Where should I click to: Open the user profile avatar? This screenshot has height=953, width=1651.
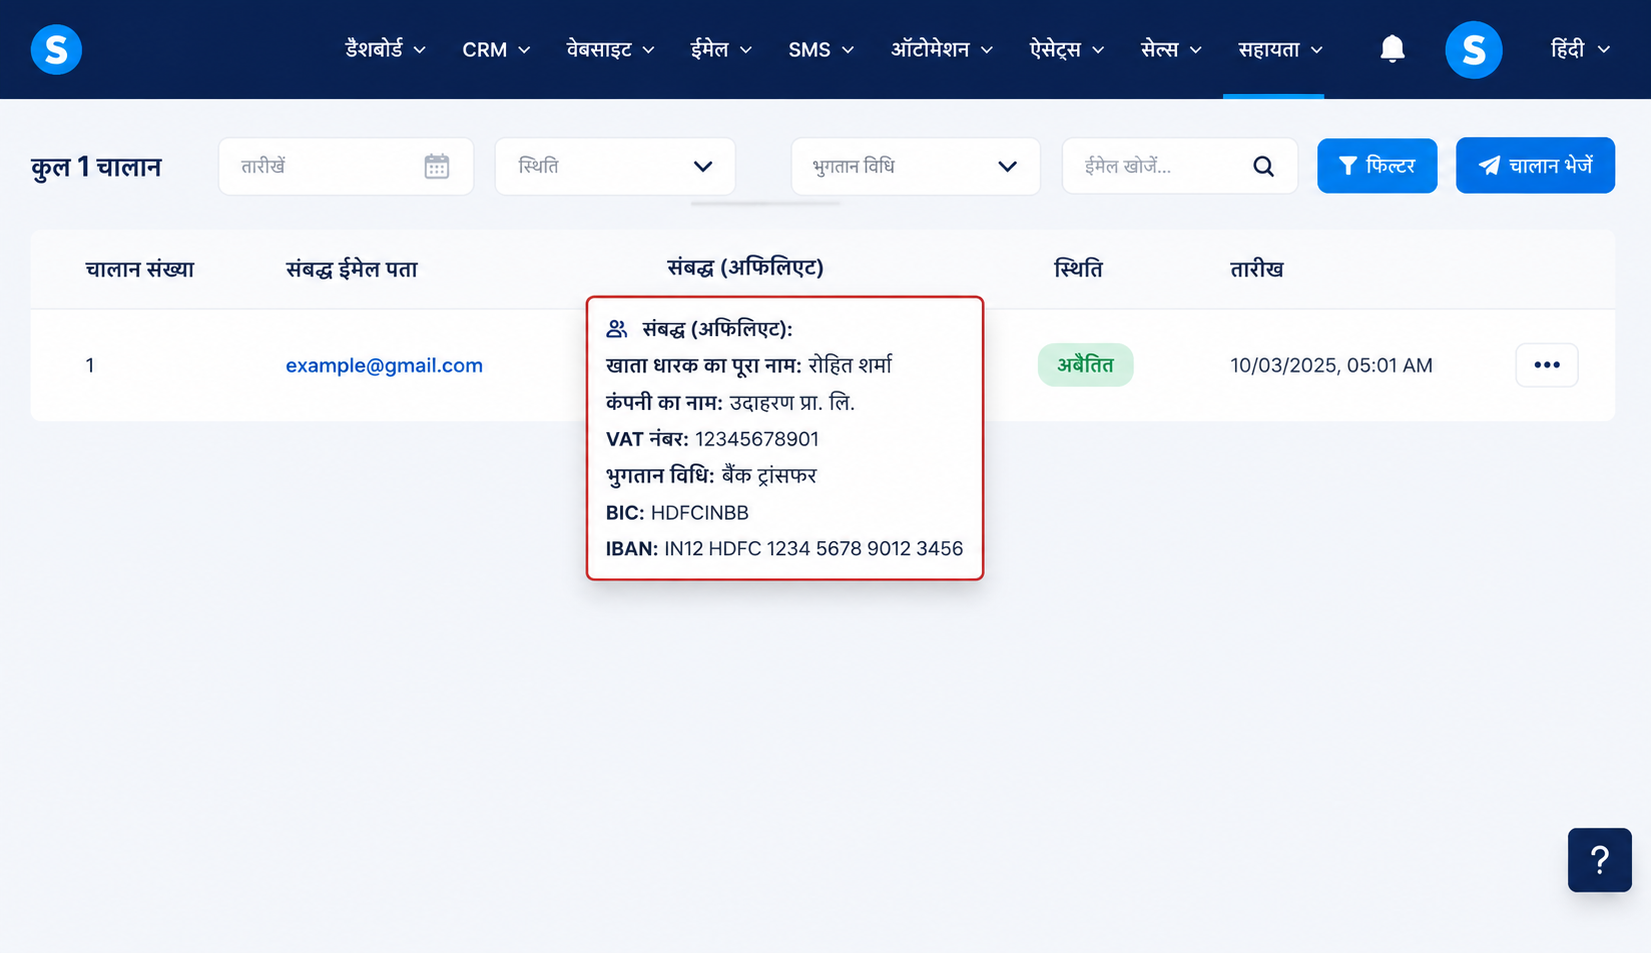(x=1473, y=49)
